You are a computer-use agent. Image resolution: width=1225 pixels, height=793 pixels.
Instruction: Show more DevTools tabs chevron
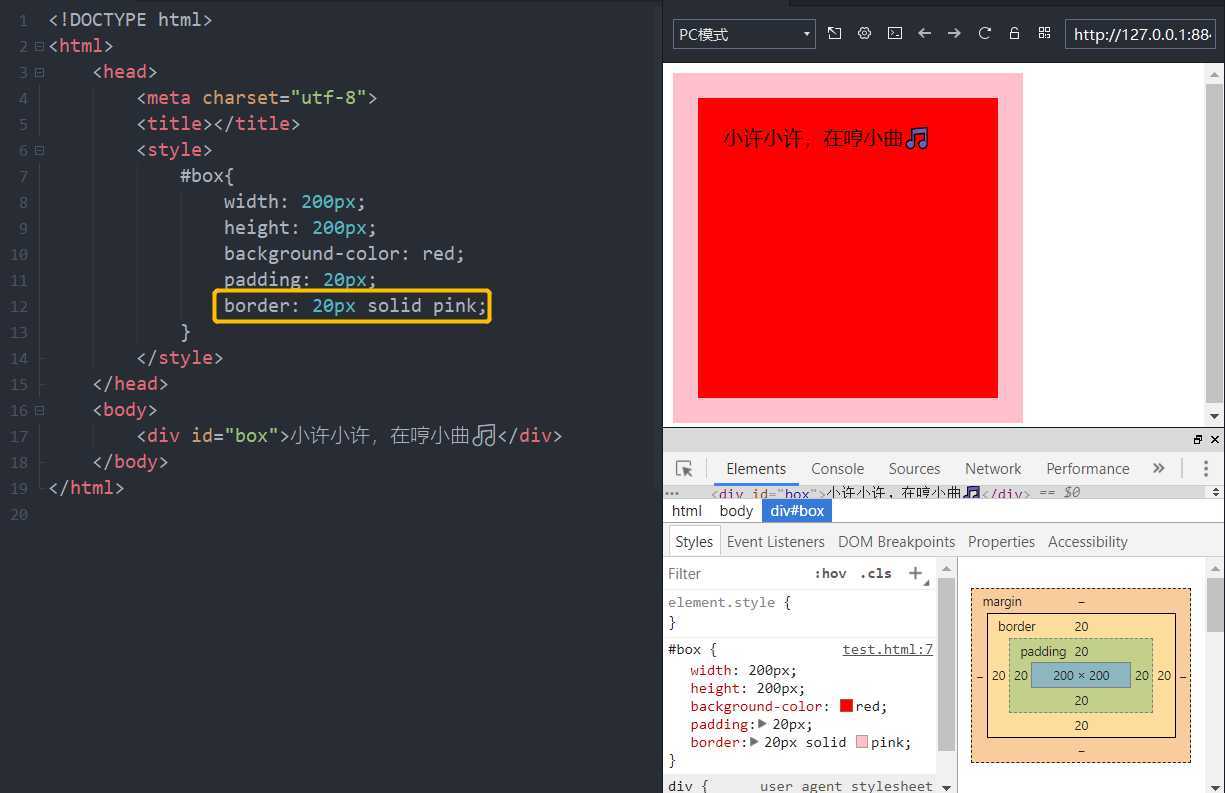point(1158,468)
